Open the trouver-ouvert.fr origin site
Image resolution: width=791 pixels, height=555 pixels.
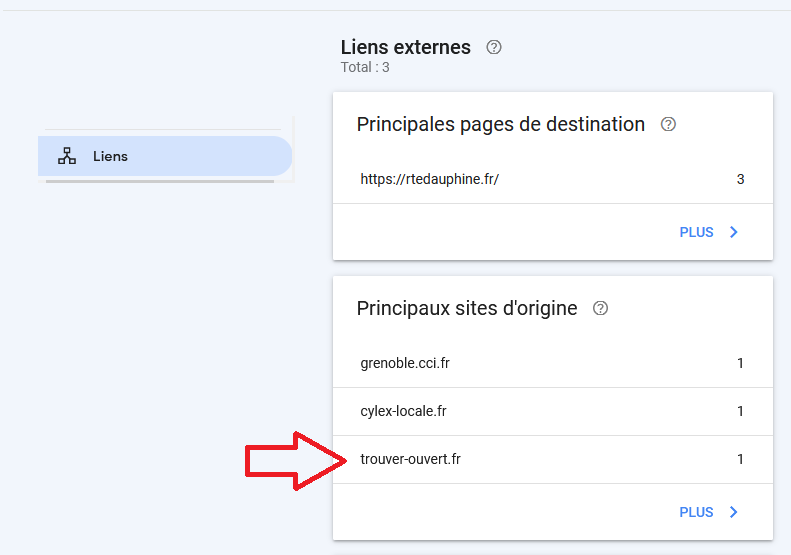coord(410,459)
